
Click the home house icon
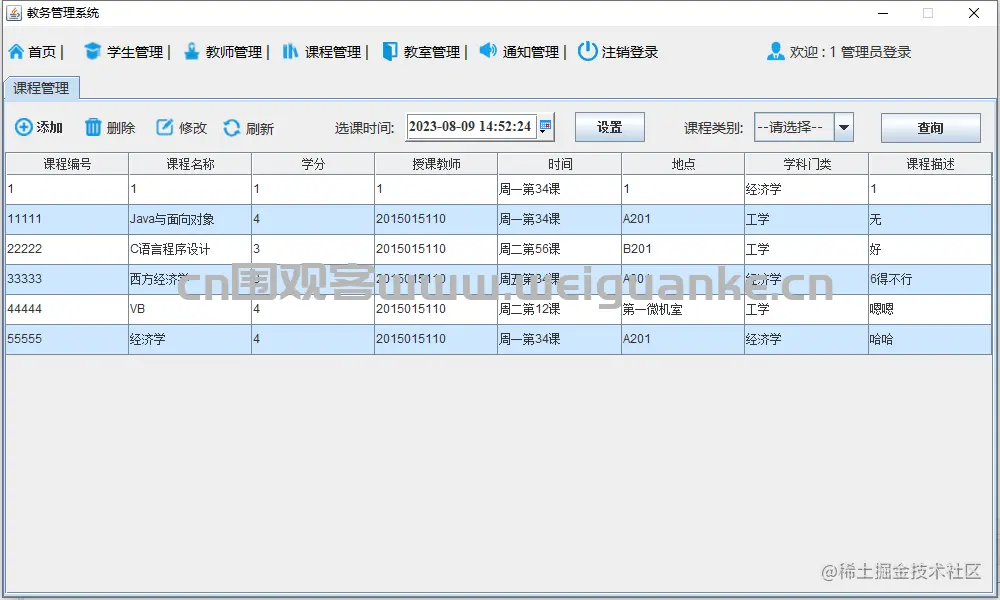(17, 52)
